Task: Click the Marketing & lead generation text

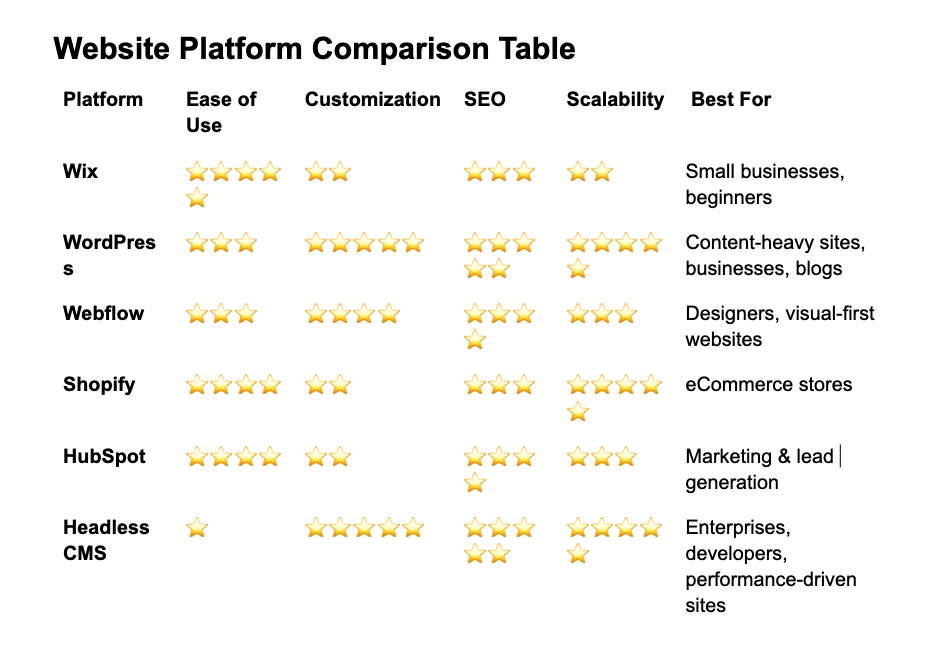Action: 759,469
